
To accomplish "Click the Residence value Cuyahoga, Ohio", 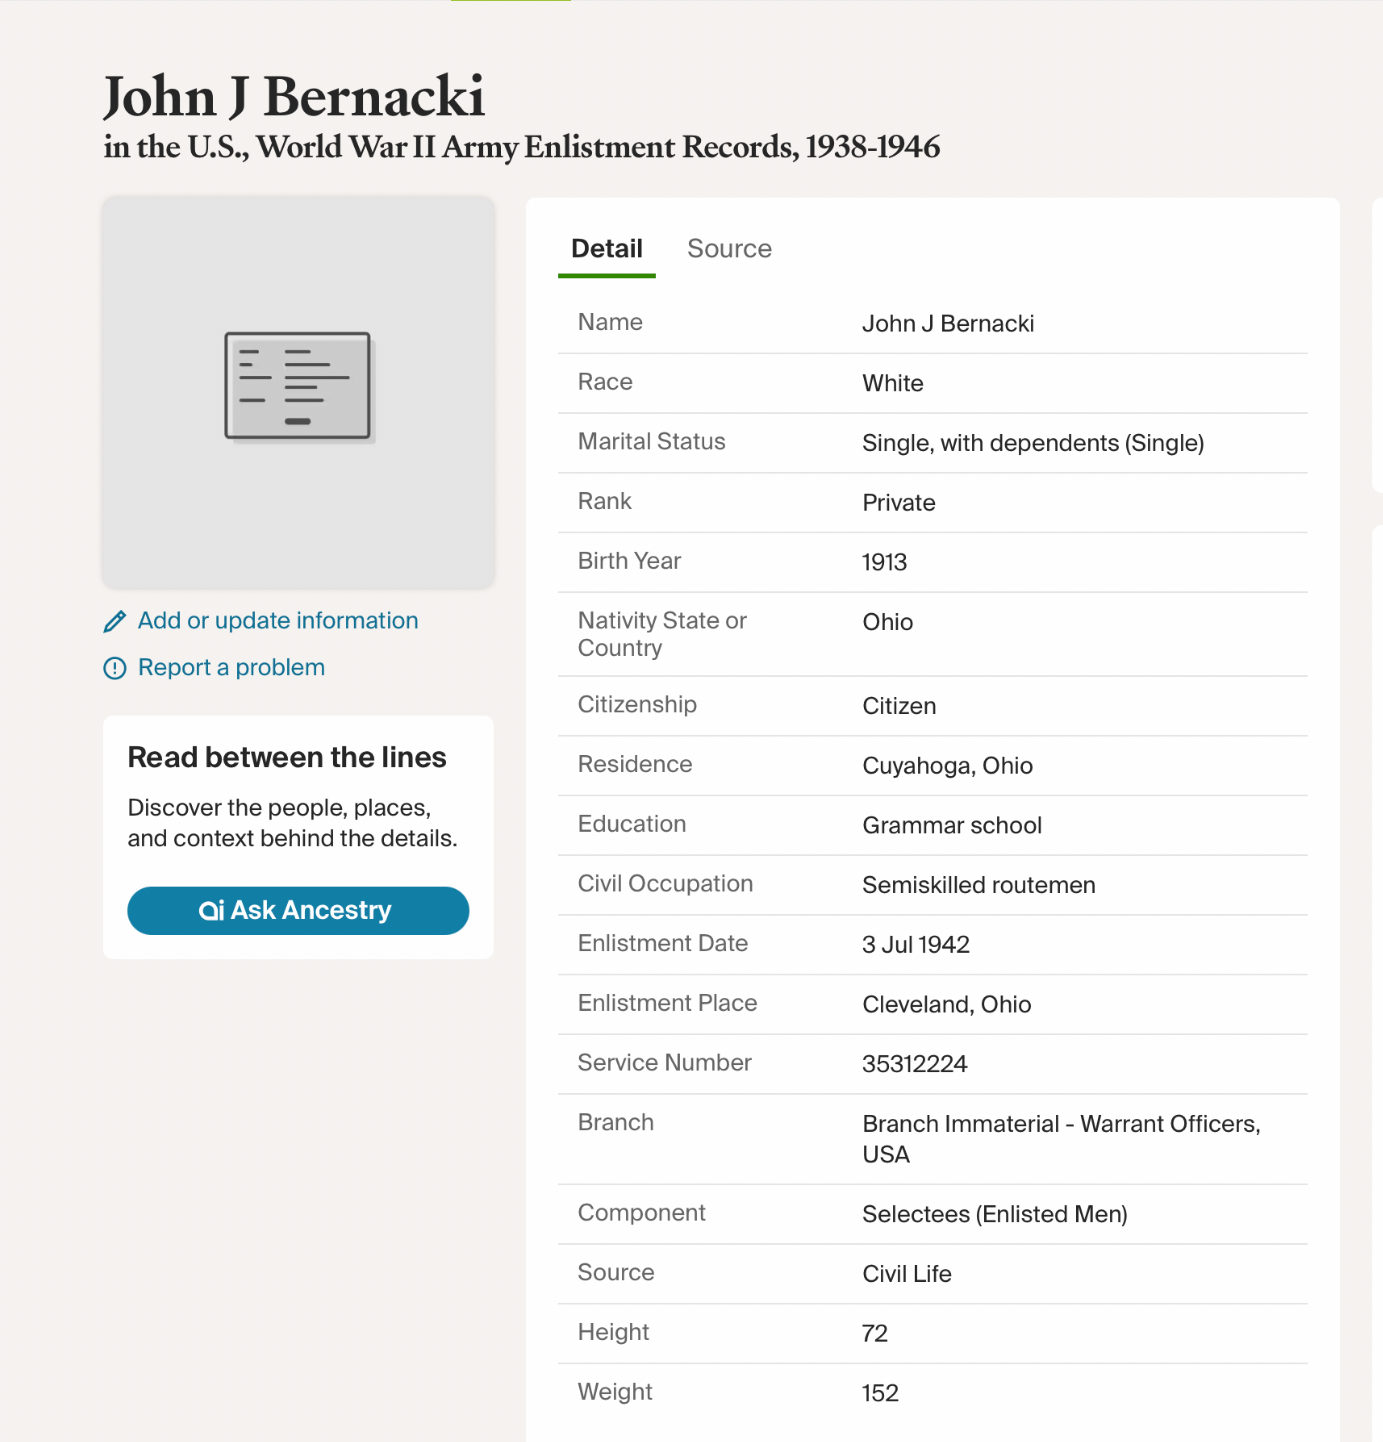I will click(x=947, y=766).
